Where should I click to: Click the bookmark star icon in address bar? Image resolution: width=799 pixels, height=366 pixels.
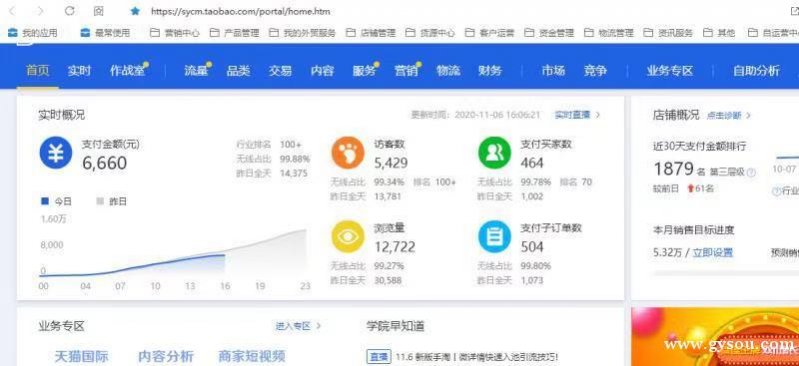tap(135, 11)
